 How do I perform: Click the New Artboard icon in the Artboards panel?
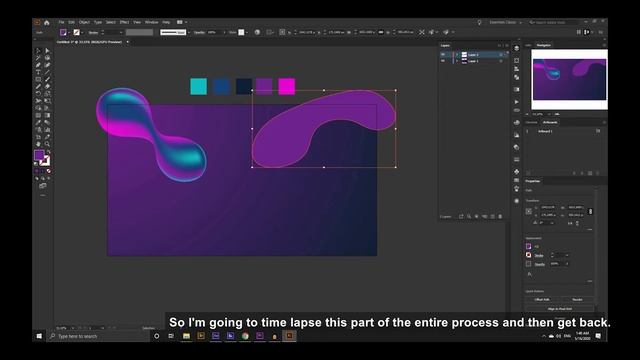[590, 173]
